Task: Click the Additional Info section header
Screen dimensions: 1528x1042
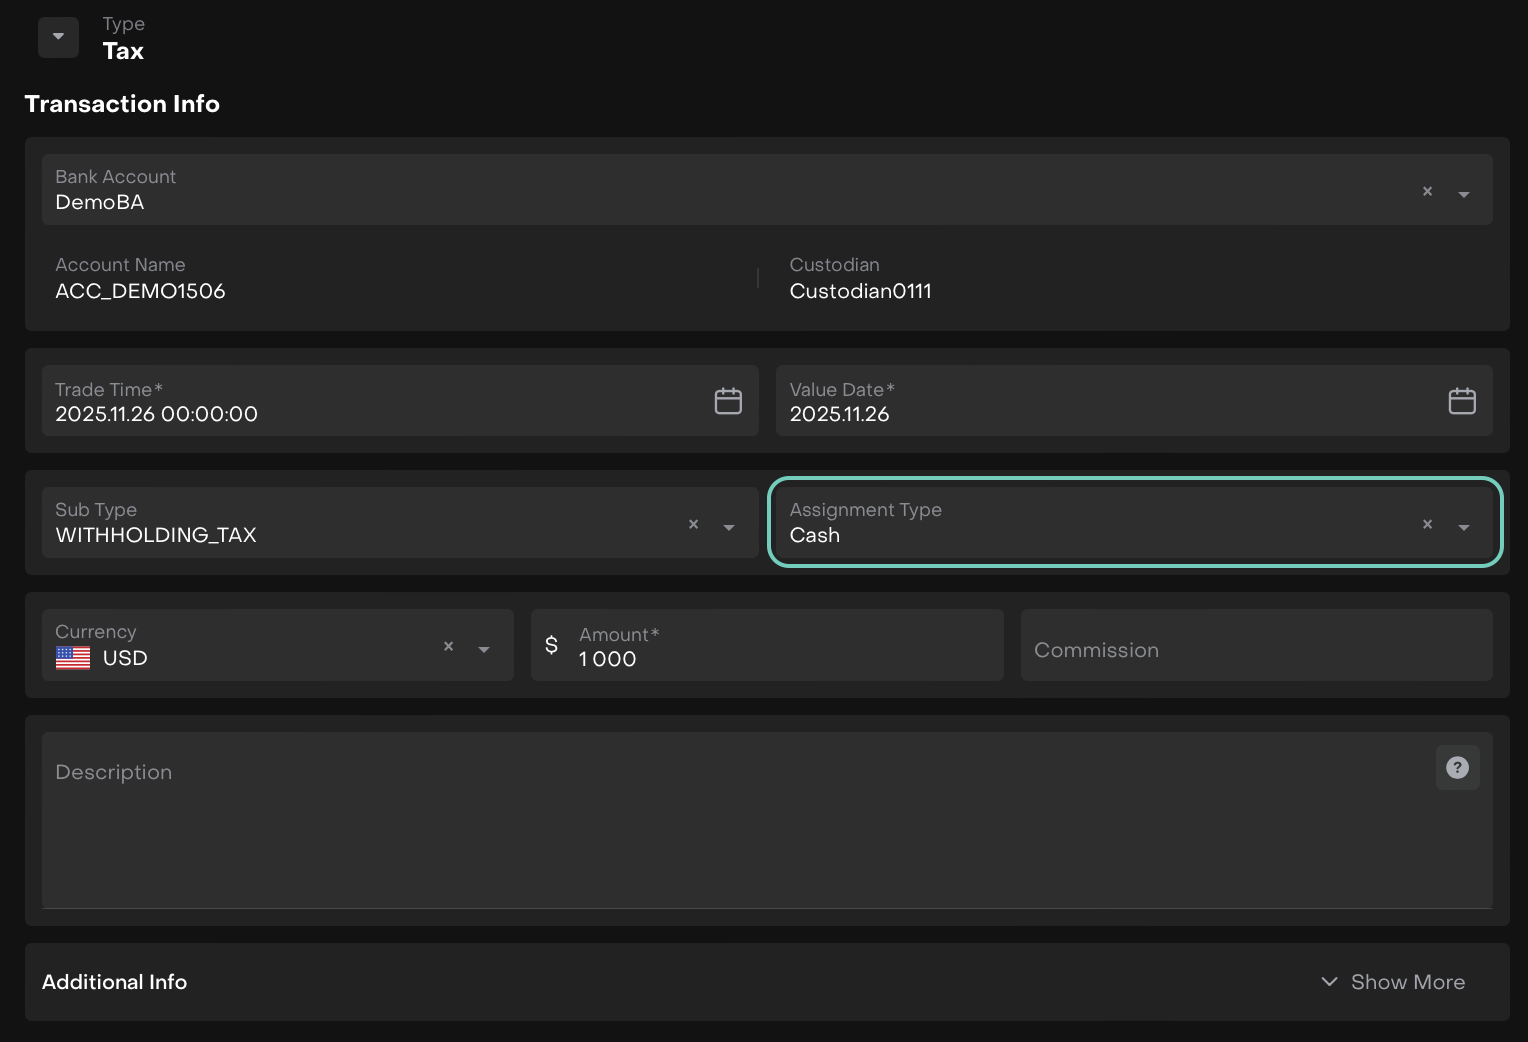Action: click(115, 982)
